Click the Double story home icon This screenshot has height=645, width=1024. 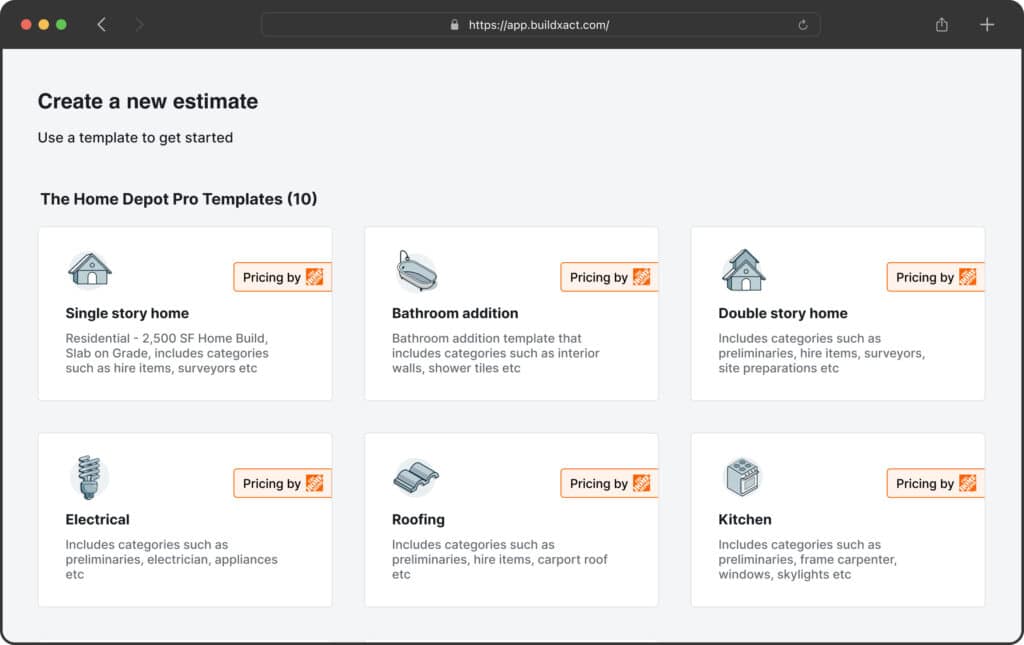tap(743, 270)
